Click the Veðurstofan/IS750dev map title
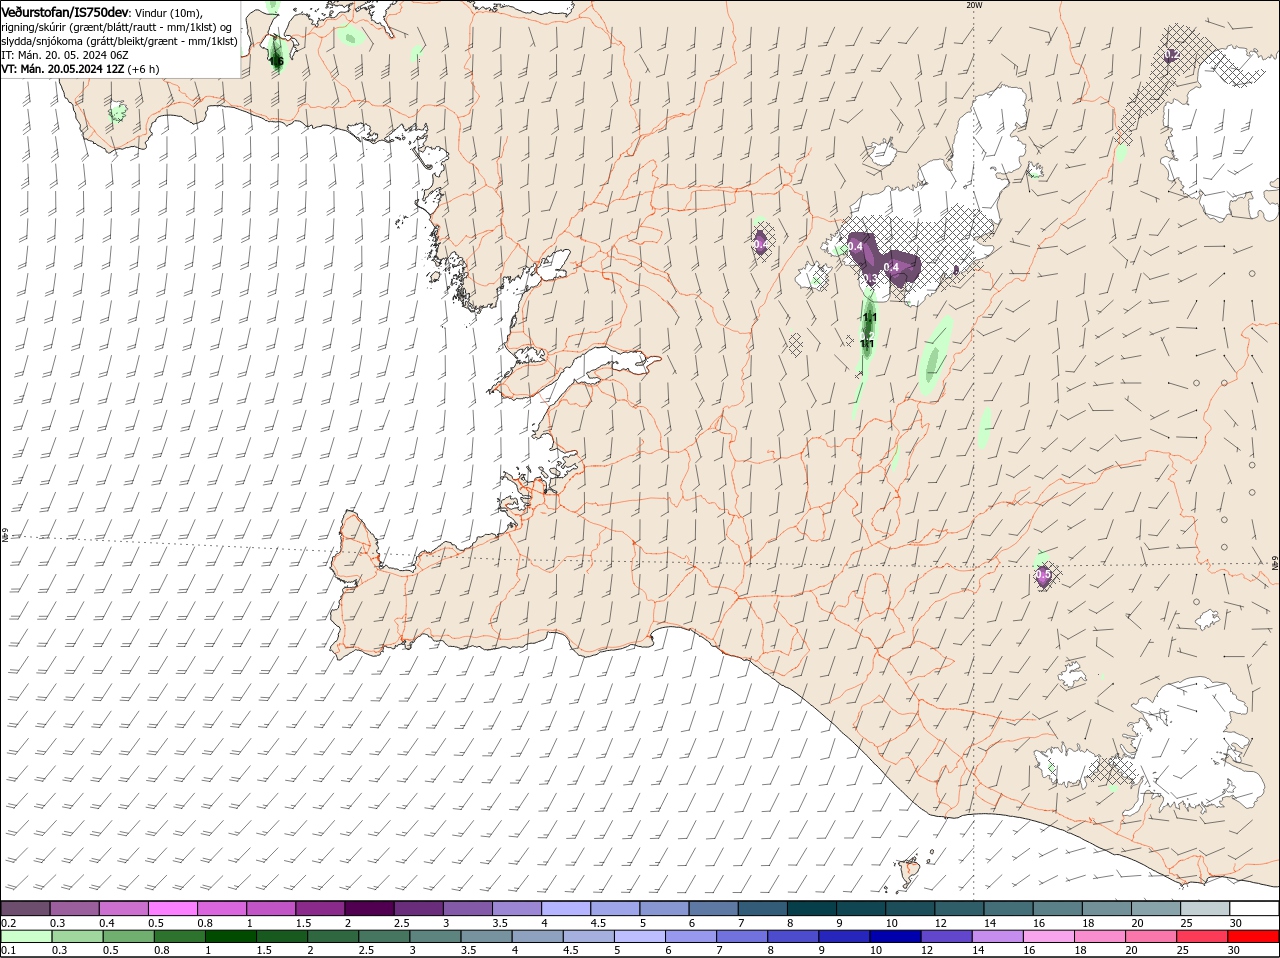This screenshot has width=1280, height=958. click(65, 11)
